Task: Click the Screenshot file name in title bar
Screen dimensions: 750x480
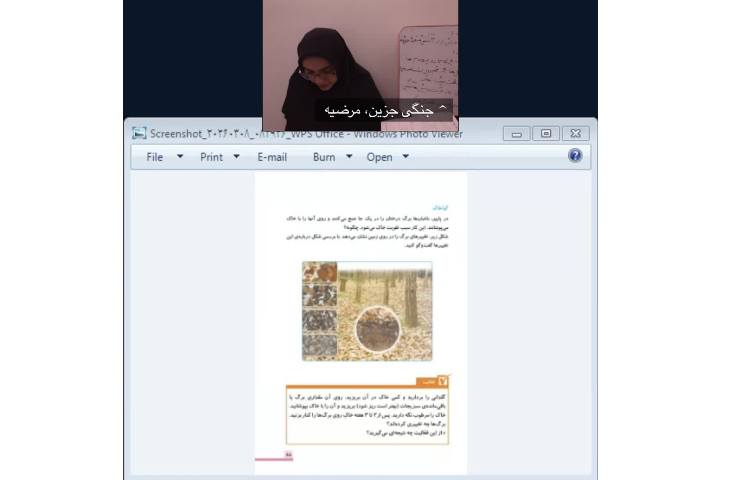Action: pos(306,134)
